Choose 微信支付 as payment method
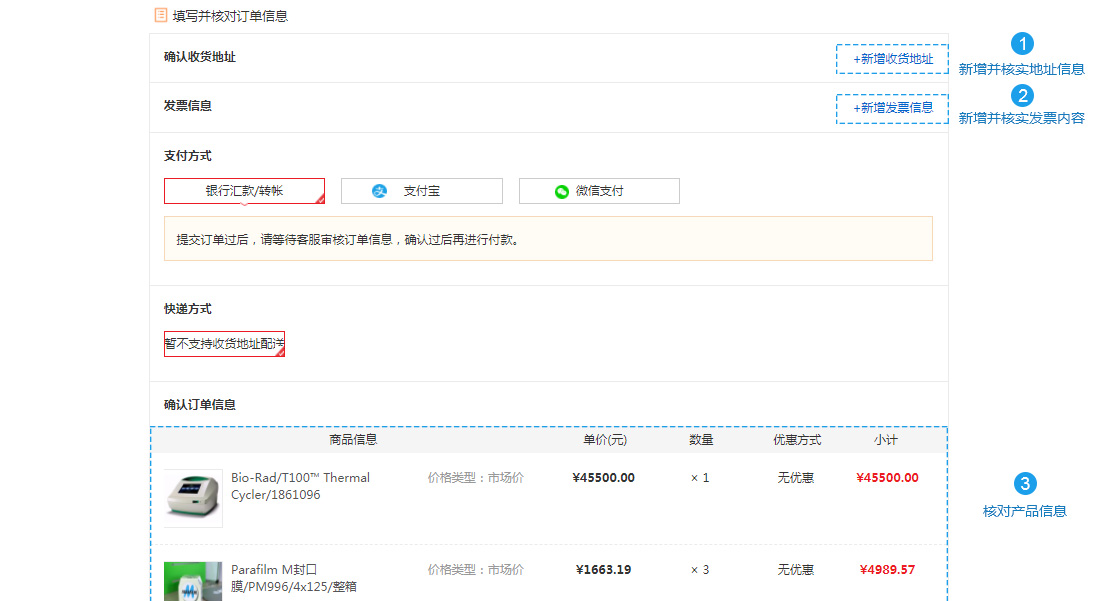The width and height of the screenshot is (1100, 601). coord(599,191)
